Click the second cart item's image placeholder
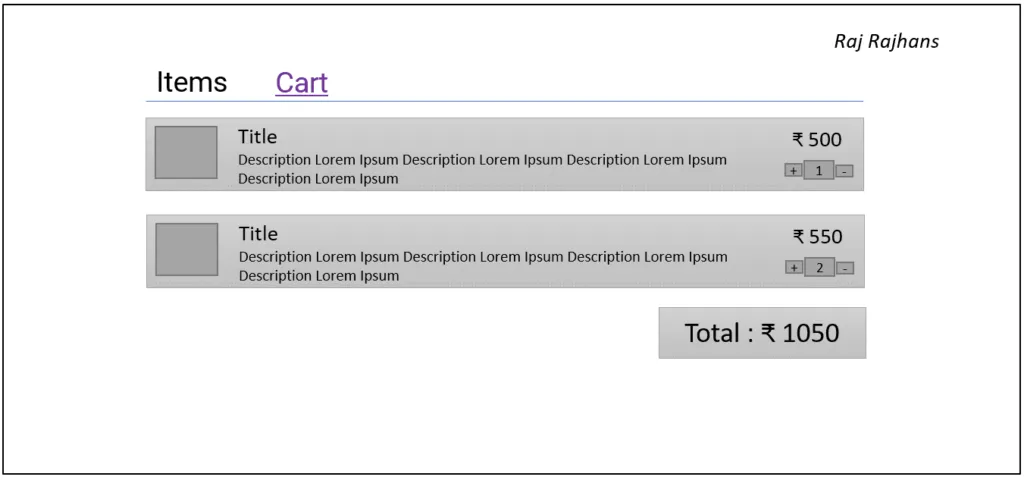 click(186, 250)
